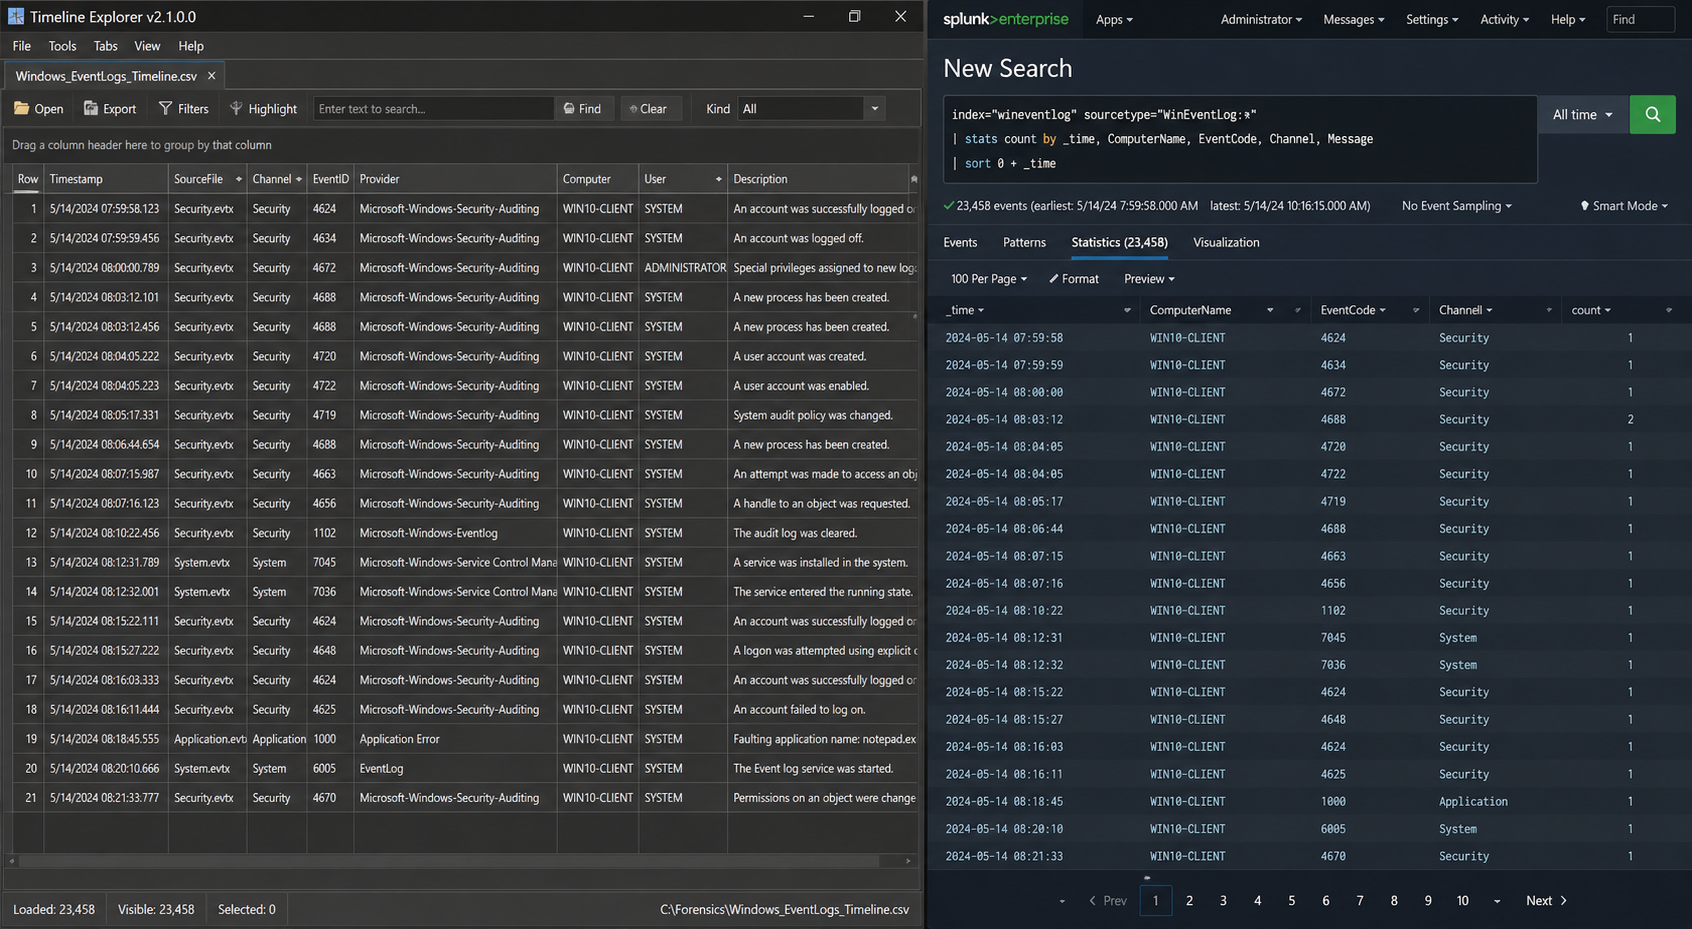The width and height of the screenshot is (1692, 929).
Task: Open the All time range picker
Action: pyautogui.click(x=1582, y=115)
